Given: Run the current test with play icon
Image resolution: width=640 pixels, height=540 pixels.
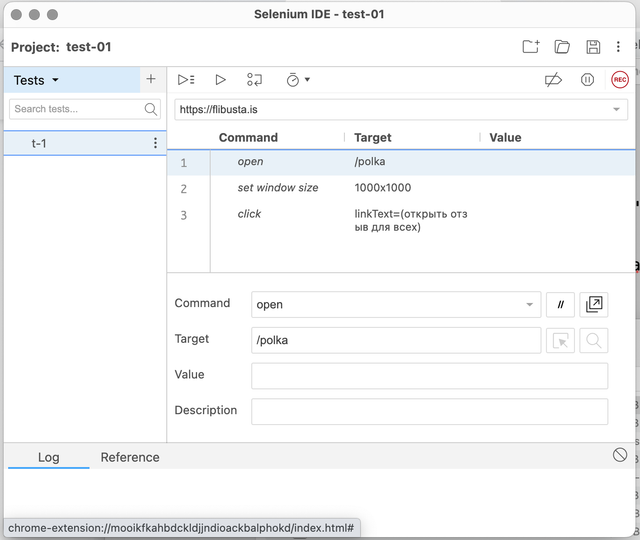Looking at the screenshot, I should pyautogui.click(x=221, y=80).
